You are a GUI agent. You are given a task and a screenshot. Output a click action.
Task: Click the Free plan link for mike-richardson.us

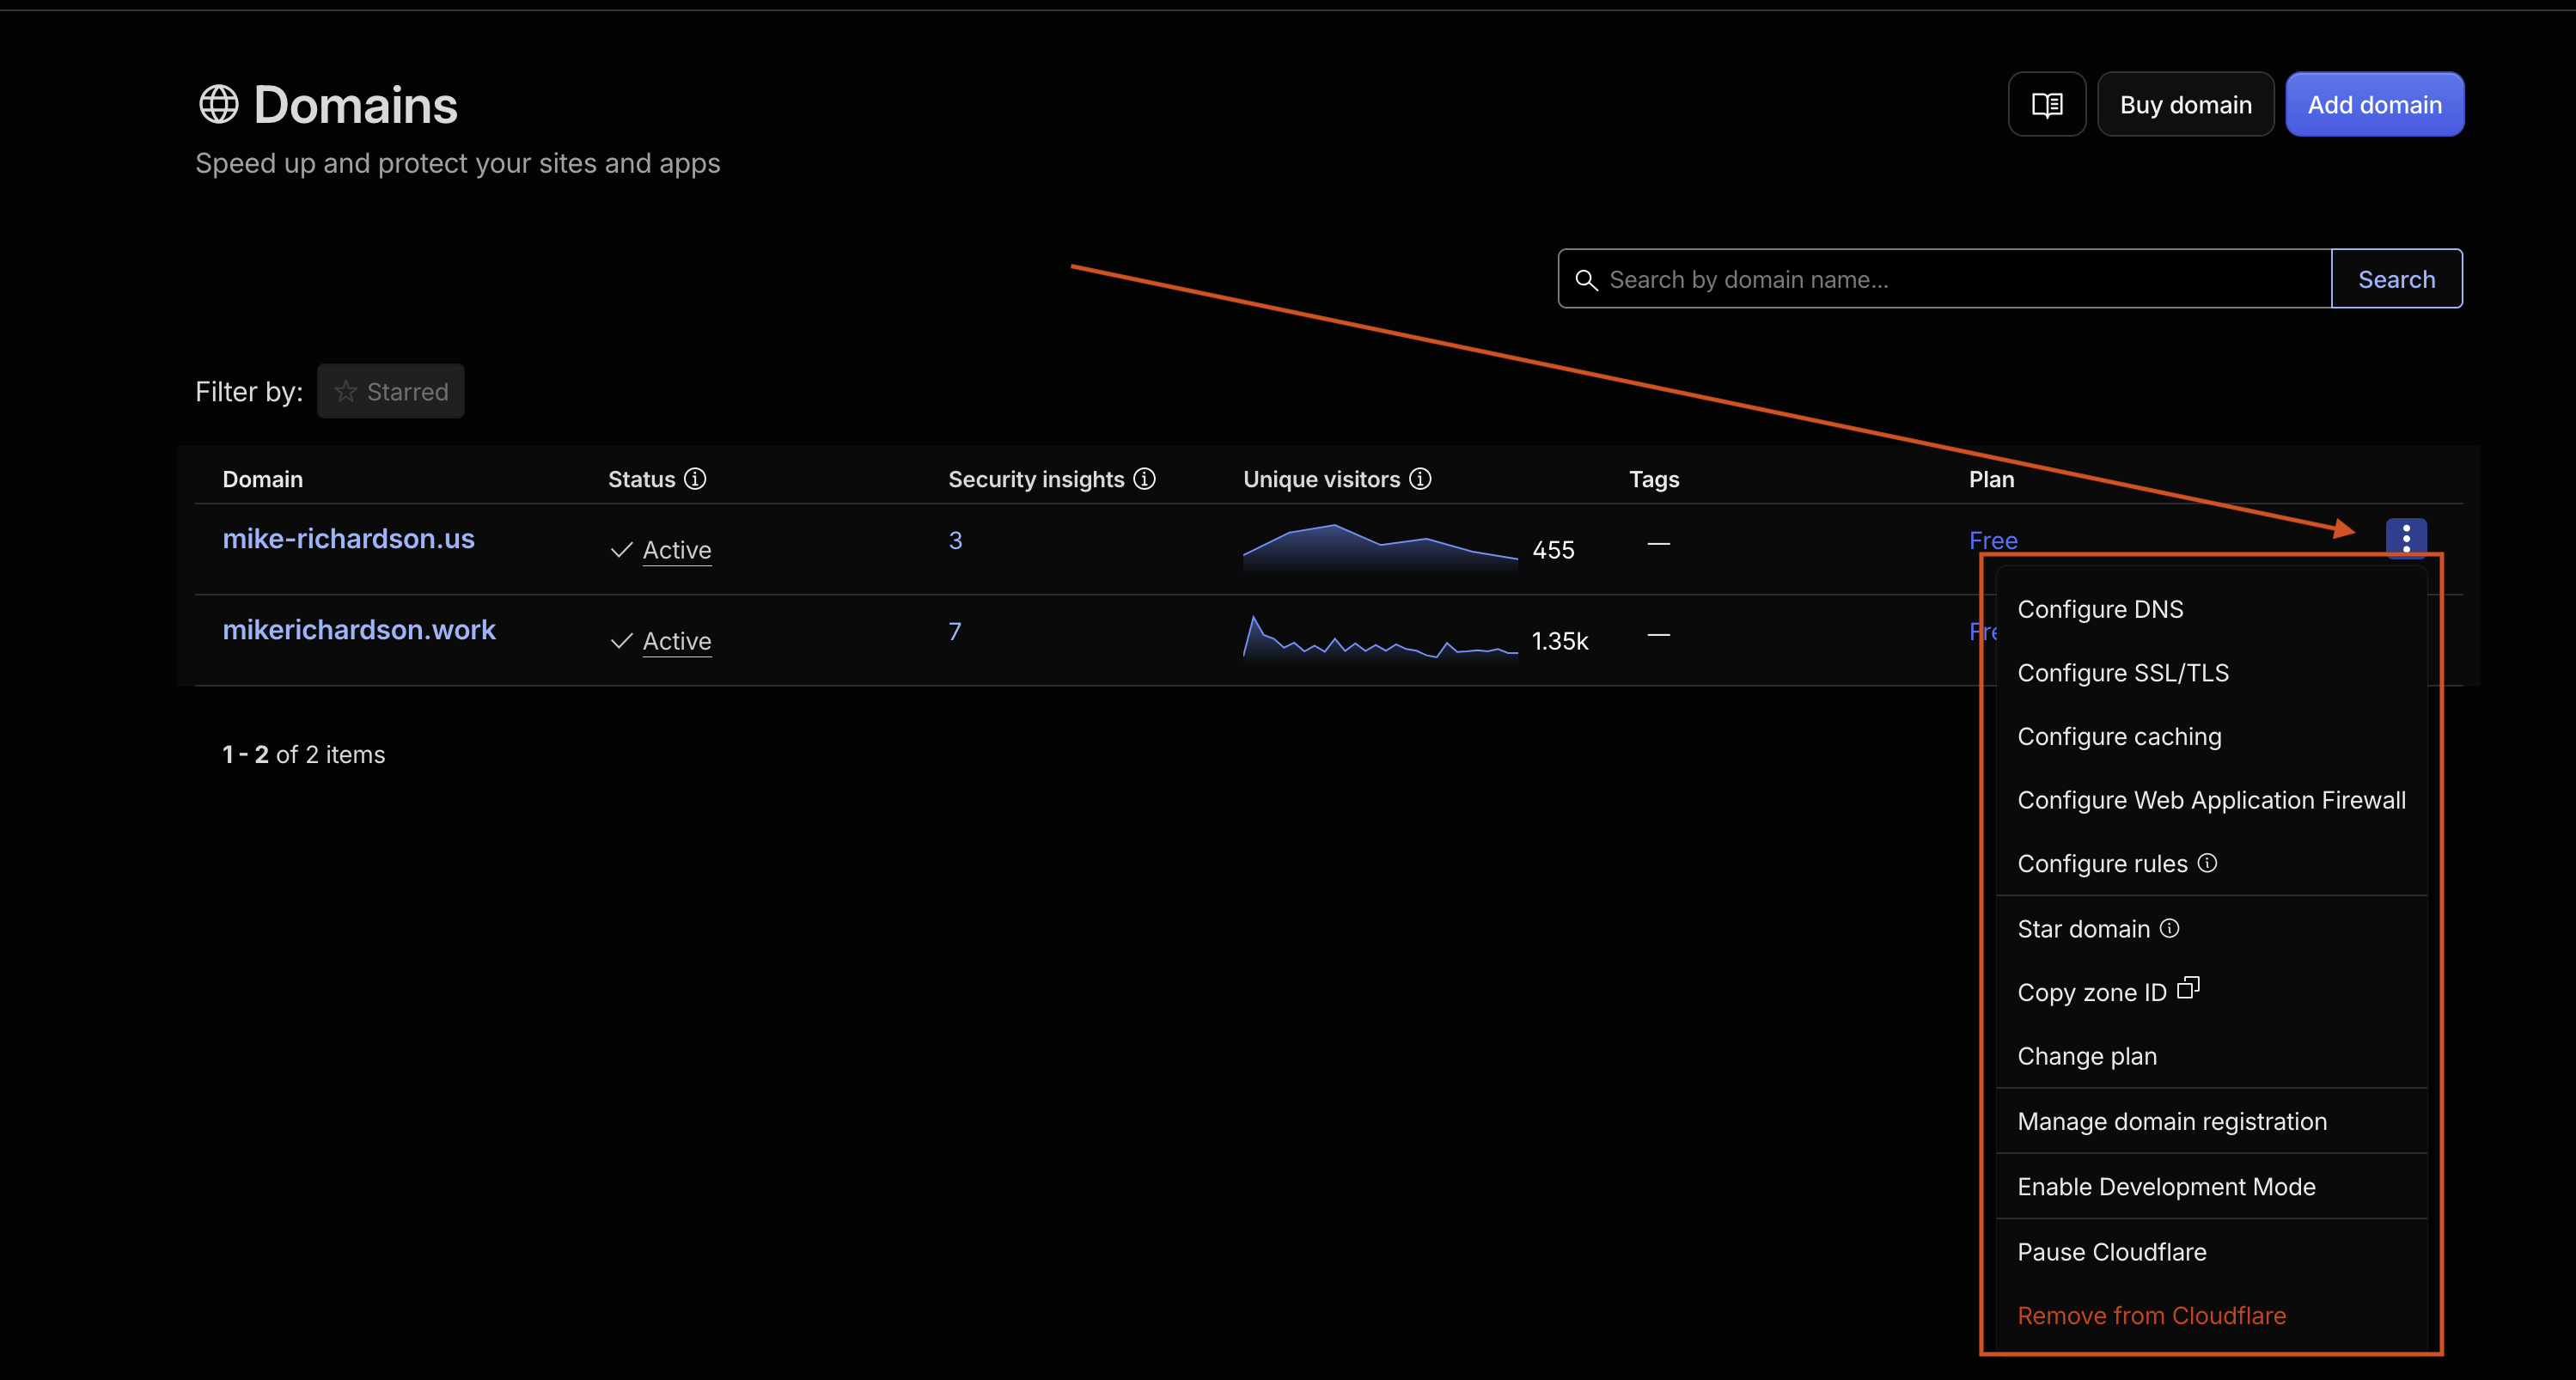pyautogui.click(x=1993, y=541)
